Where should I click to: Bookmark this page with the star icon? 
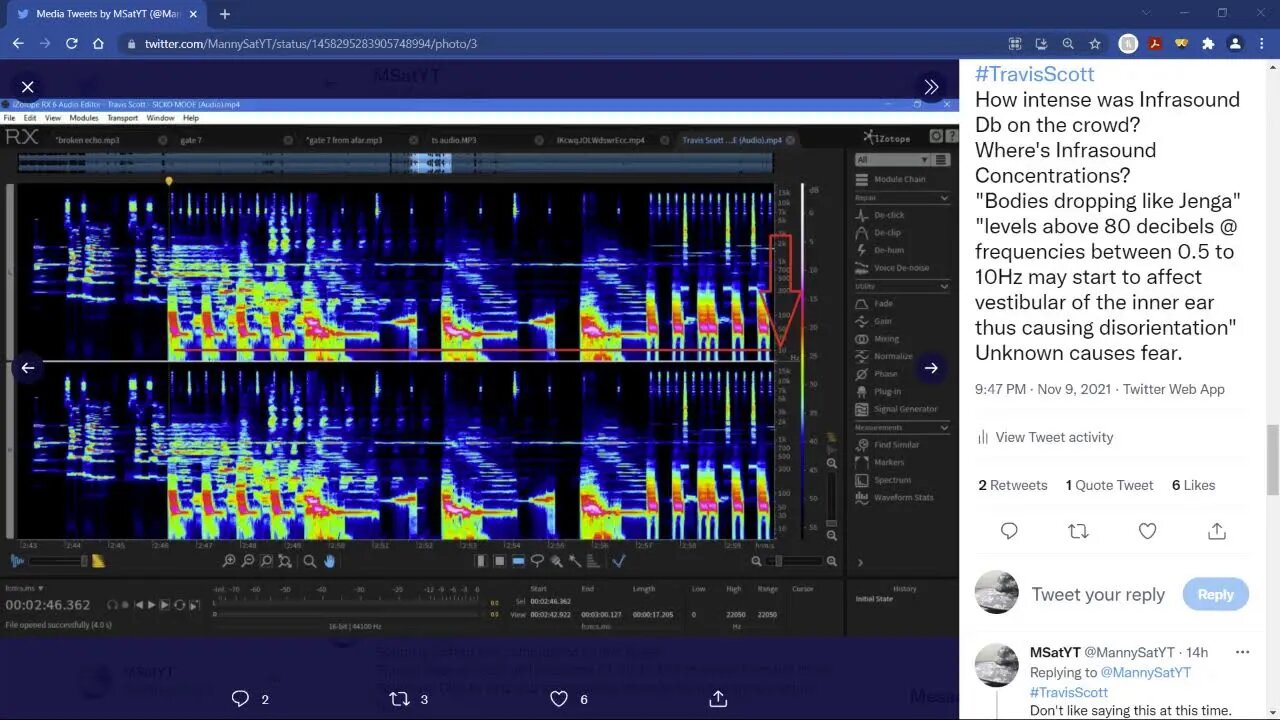1095,44
